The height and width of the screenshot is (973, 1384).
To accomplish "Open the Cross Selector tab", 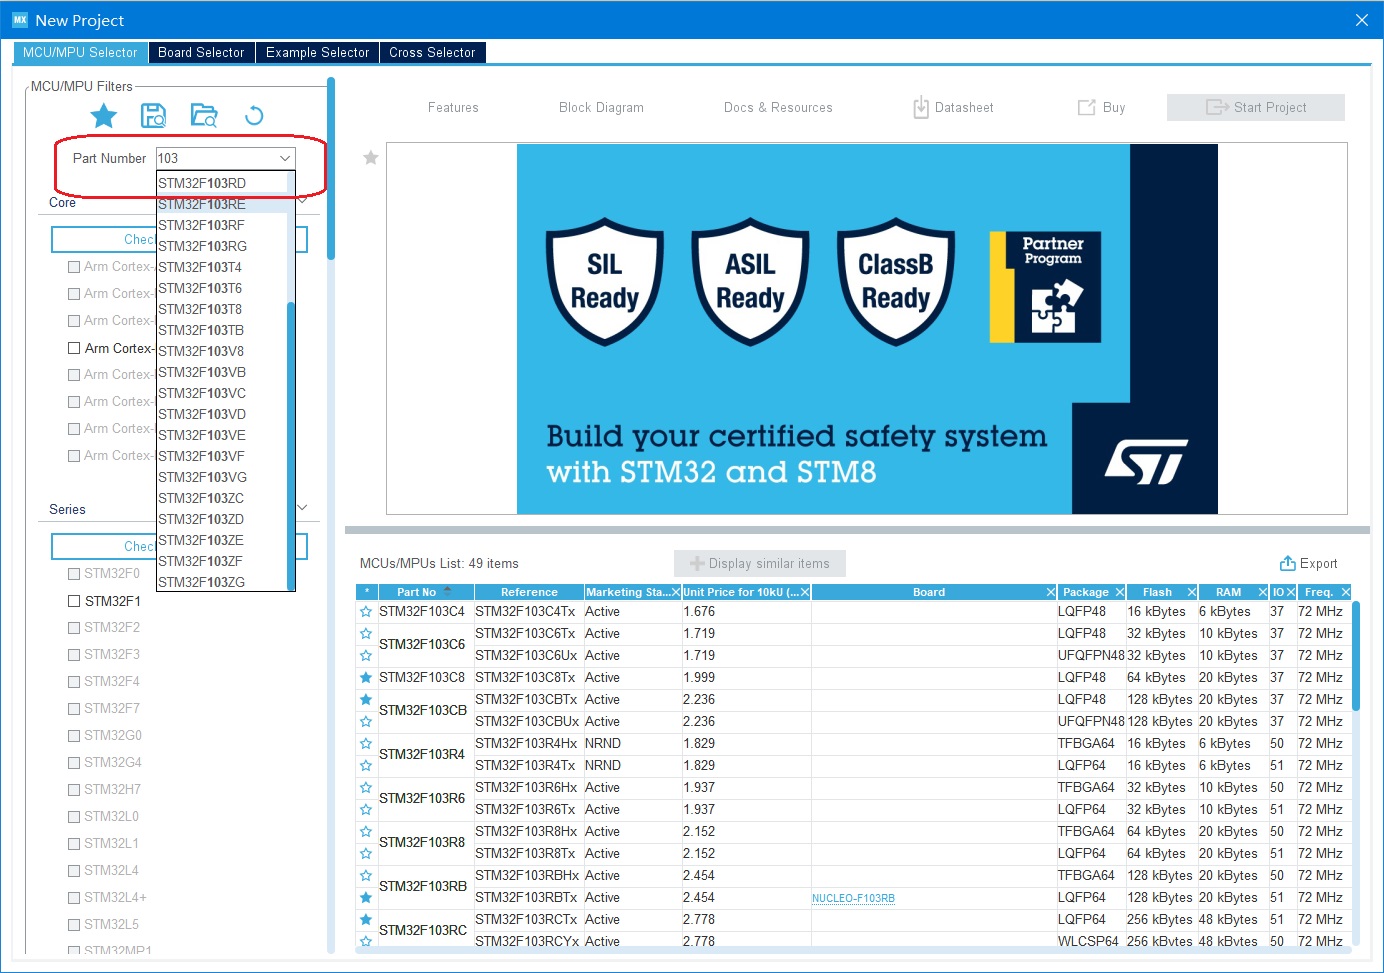I will (432, 53).
